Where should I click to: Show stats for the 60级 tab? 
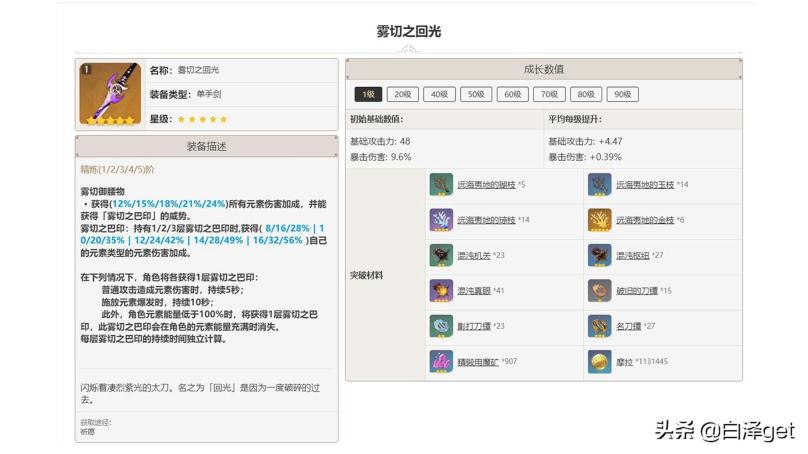(512, 94)
